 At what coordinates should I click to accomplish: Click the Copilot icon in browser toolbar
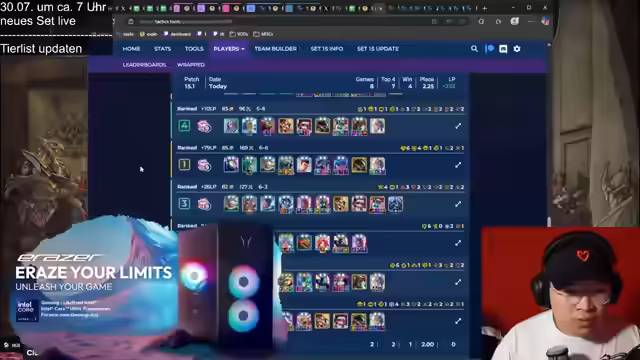pyautogui.click(x=545, y=21)
